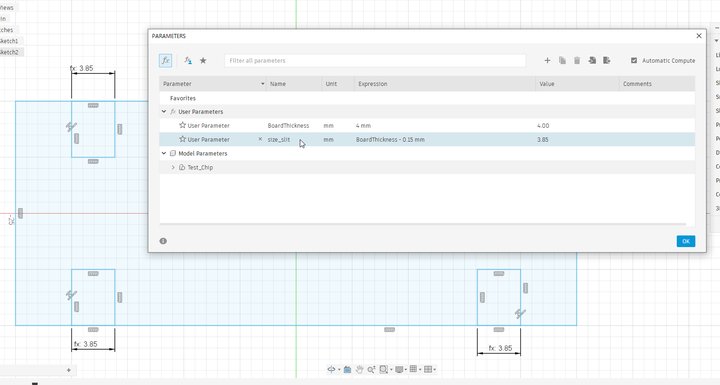
Task: Select the BoardThickness name cell
Action: click(x=288, y=125)
